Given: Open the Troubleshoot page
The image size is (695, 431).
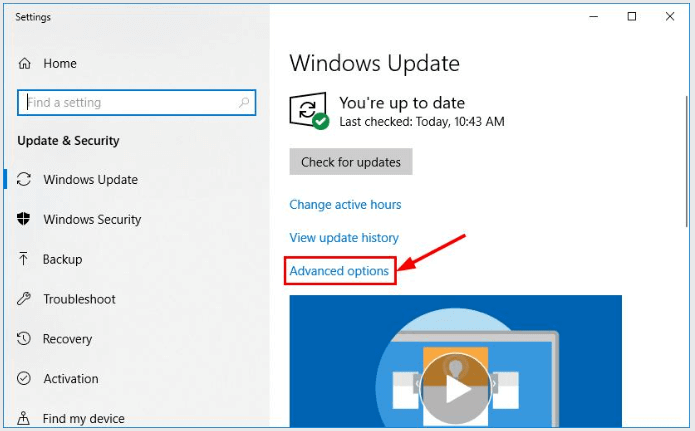Looking at the screenshot, I should (79, 299).
